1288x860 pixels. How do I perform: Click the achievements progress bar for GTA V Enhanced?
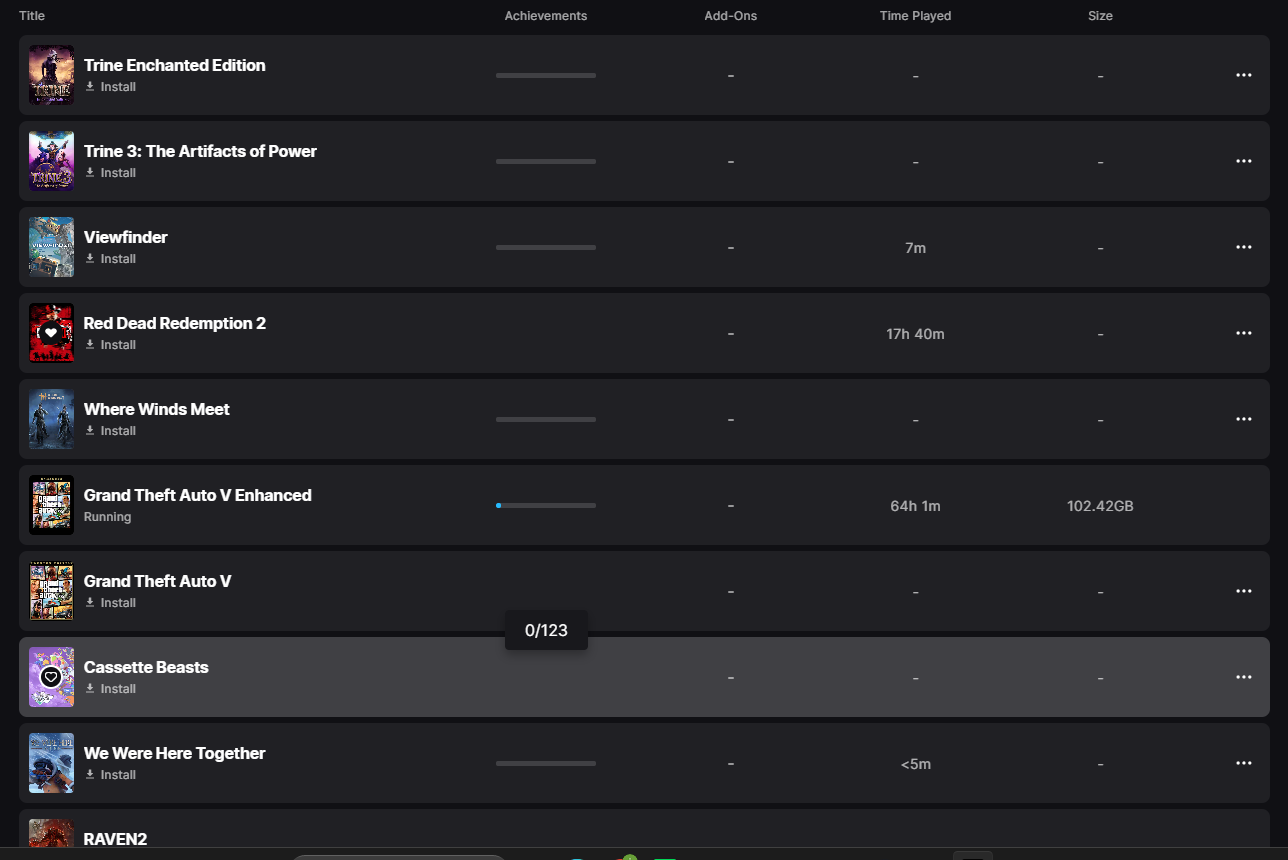coord(546,506)
